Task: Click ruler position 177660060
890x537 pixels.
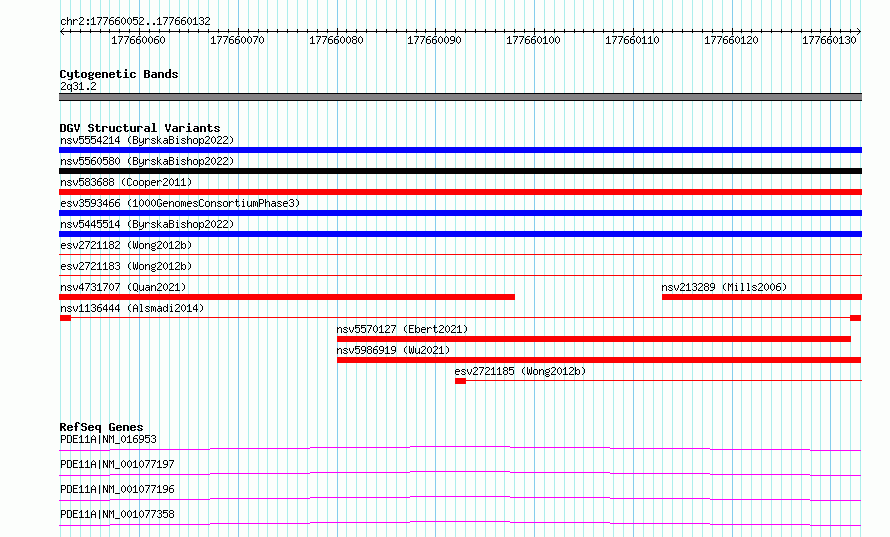Action: point(138,40)
